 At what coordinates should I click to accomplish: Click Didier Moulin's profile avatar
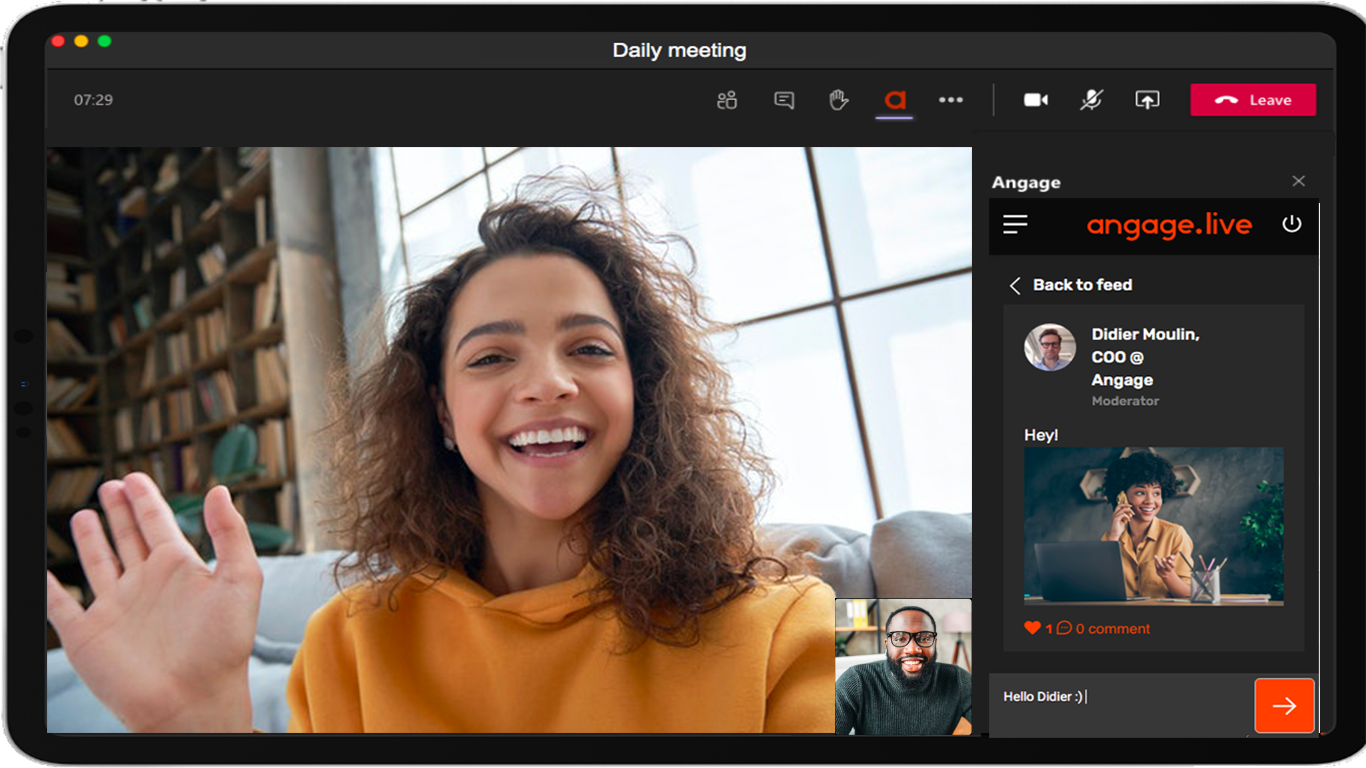(1050, 348)
